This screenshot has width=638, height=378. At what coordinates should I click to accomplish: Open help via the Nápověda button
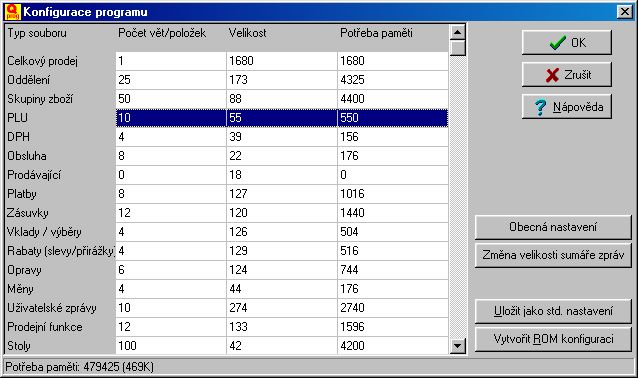(567, 107)
